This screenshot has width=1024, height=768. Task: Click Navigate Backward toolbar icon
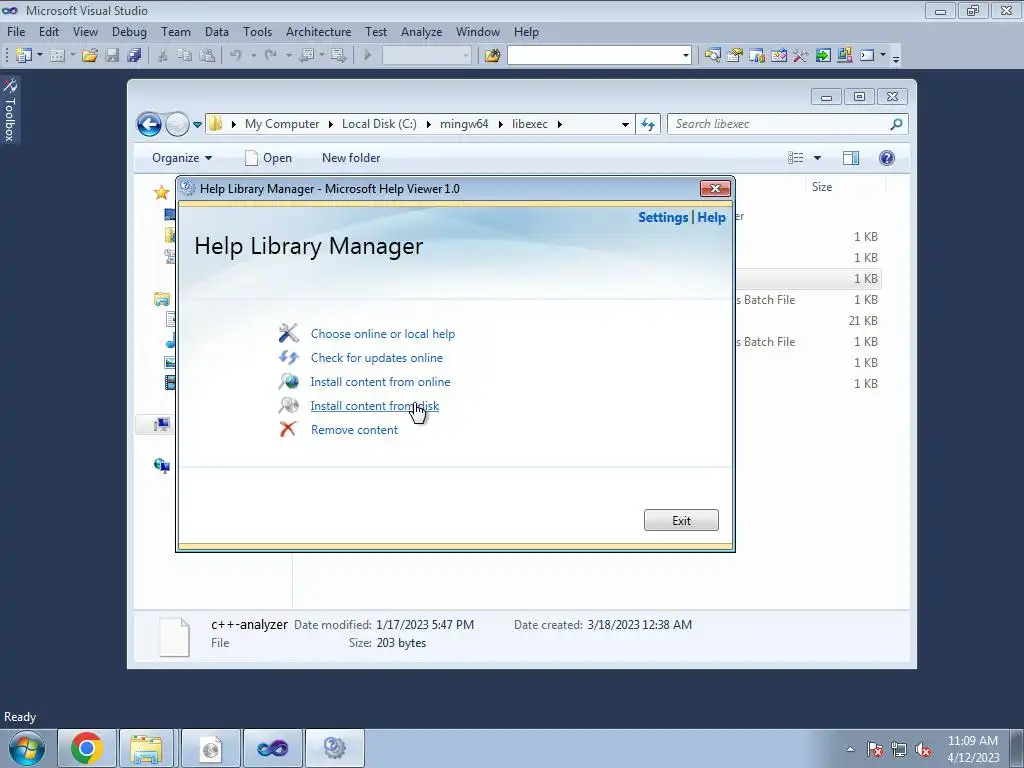(x=306, y=56)
